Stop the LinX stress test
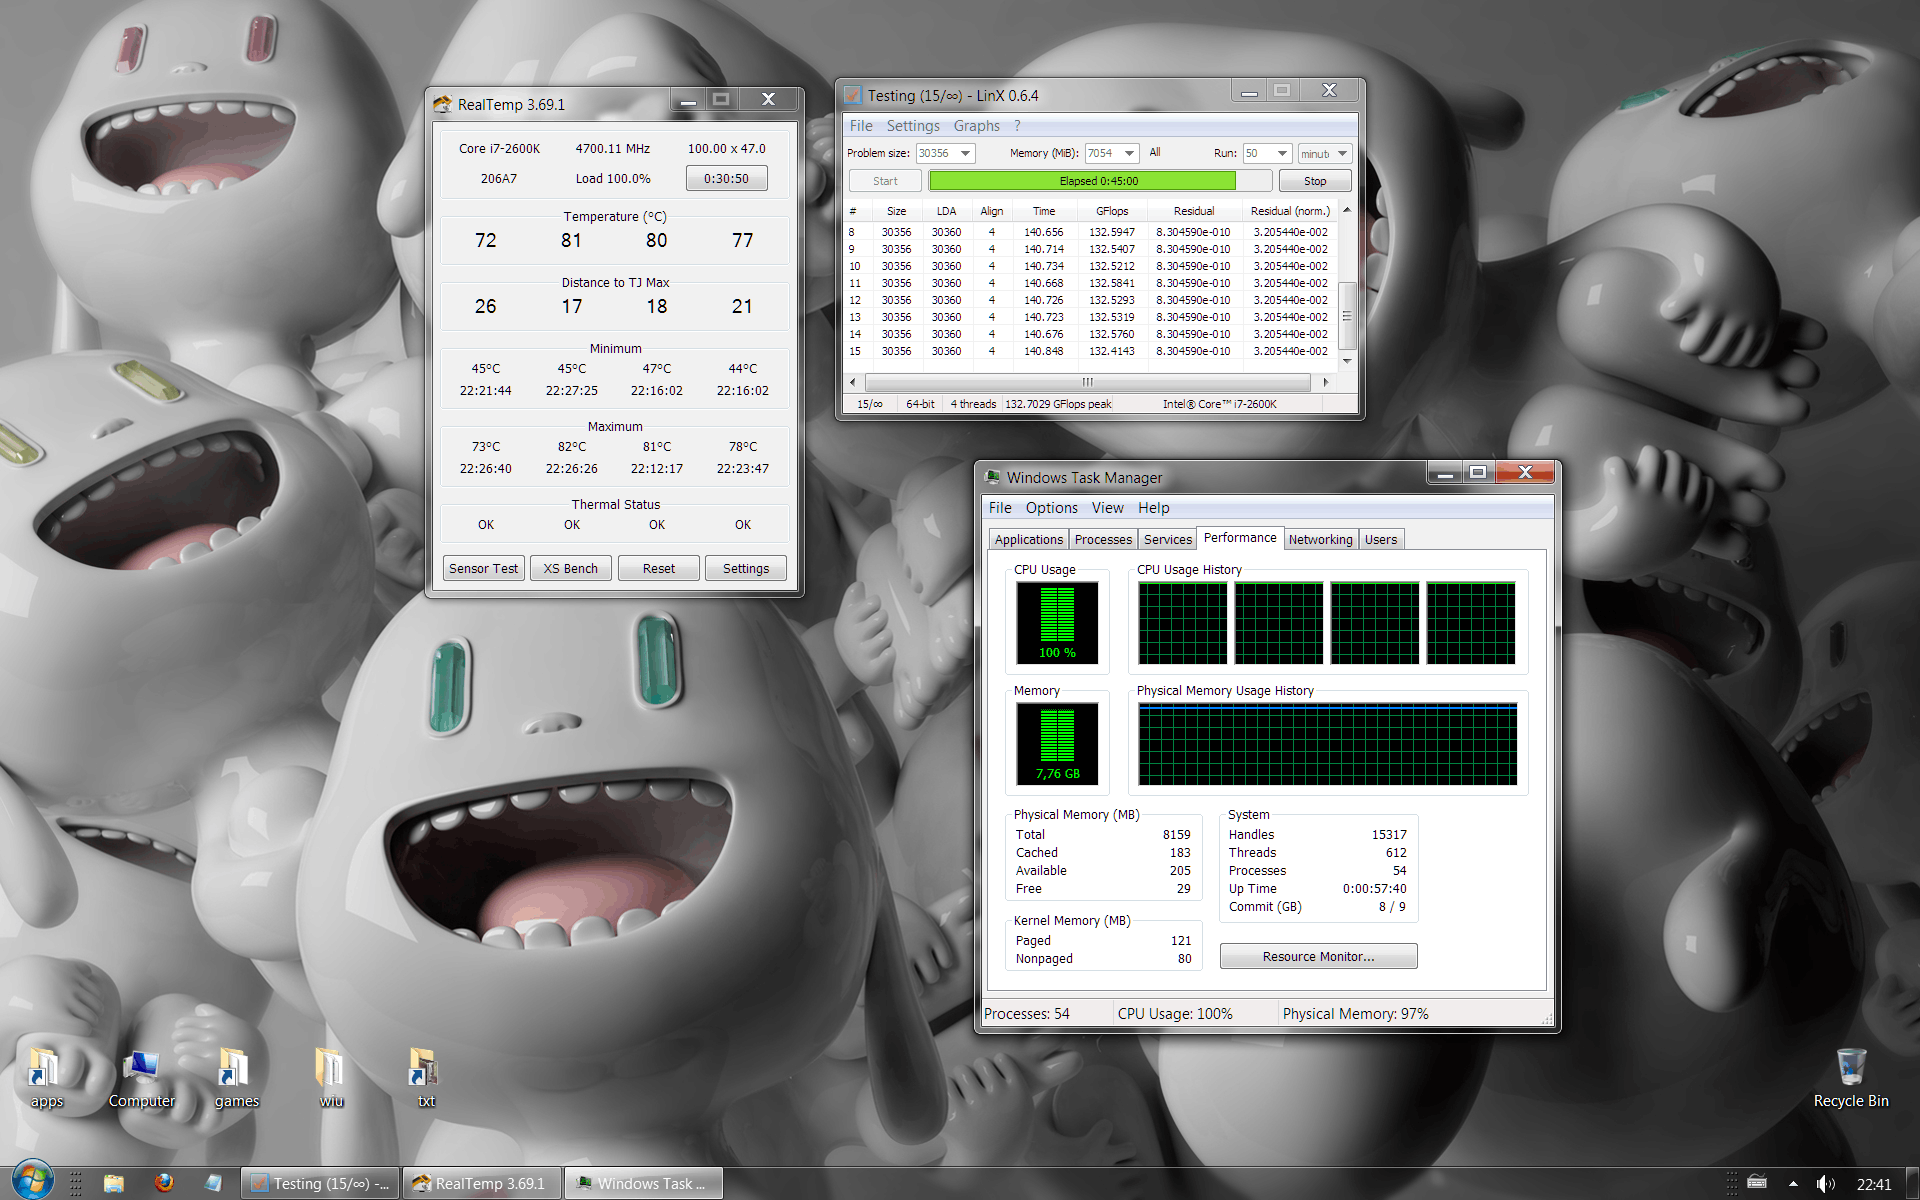The height and width of the screenshot is (1200, 1920). (x=1314, y=181)
